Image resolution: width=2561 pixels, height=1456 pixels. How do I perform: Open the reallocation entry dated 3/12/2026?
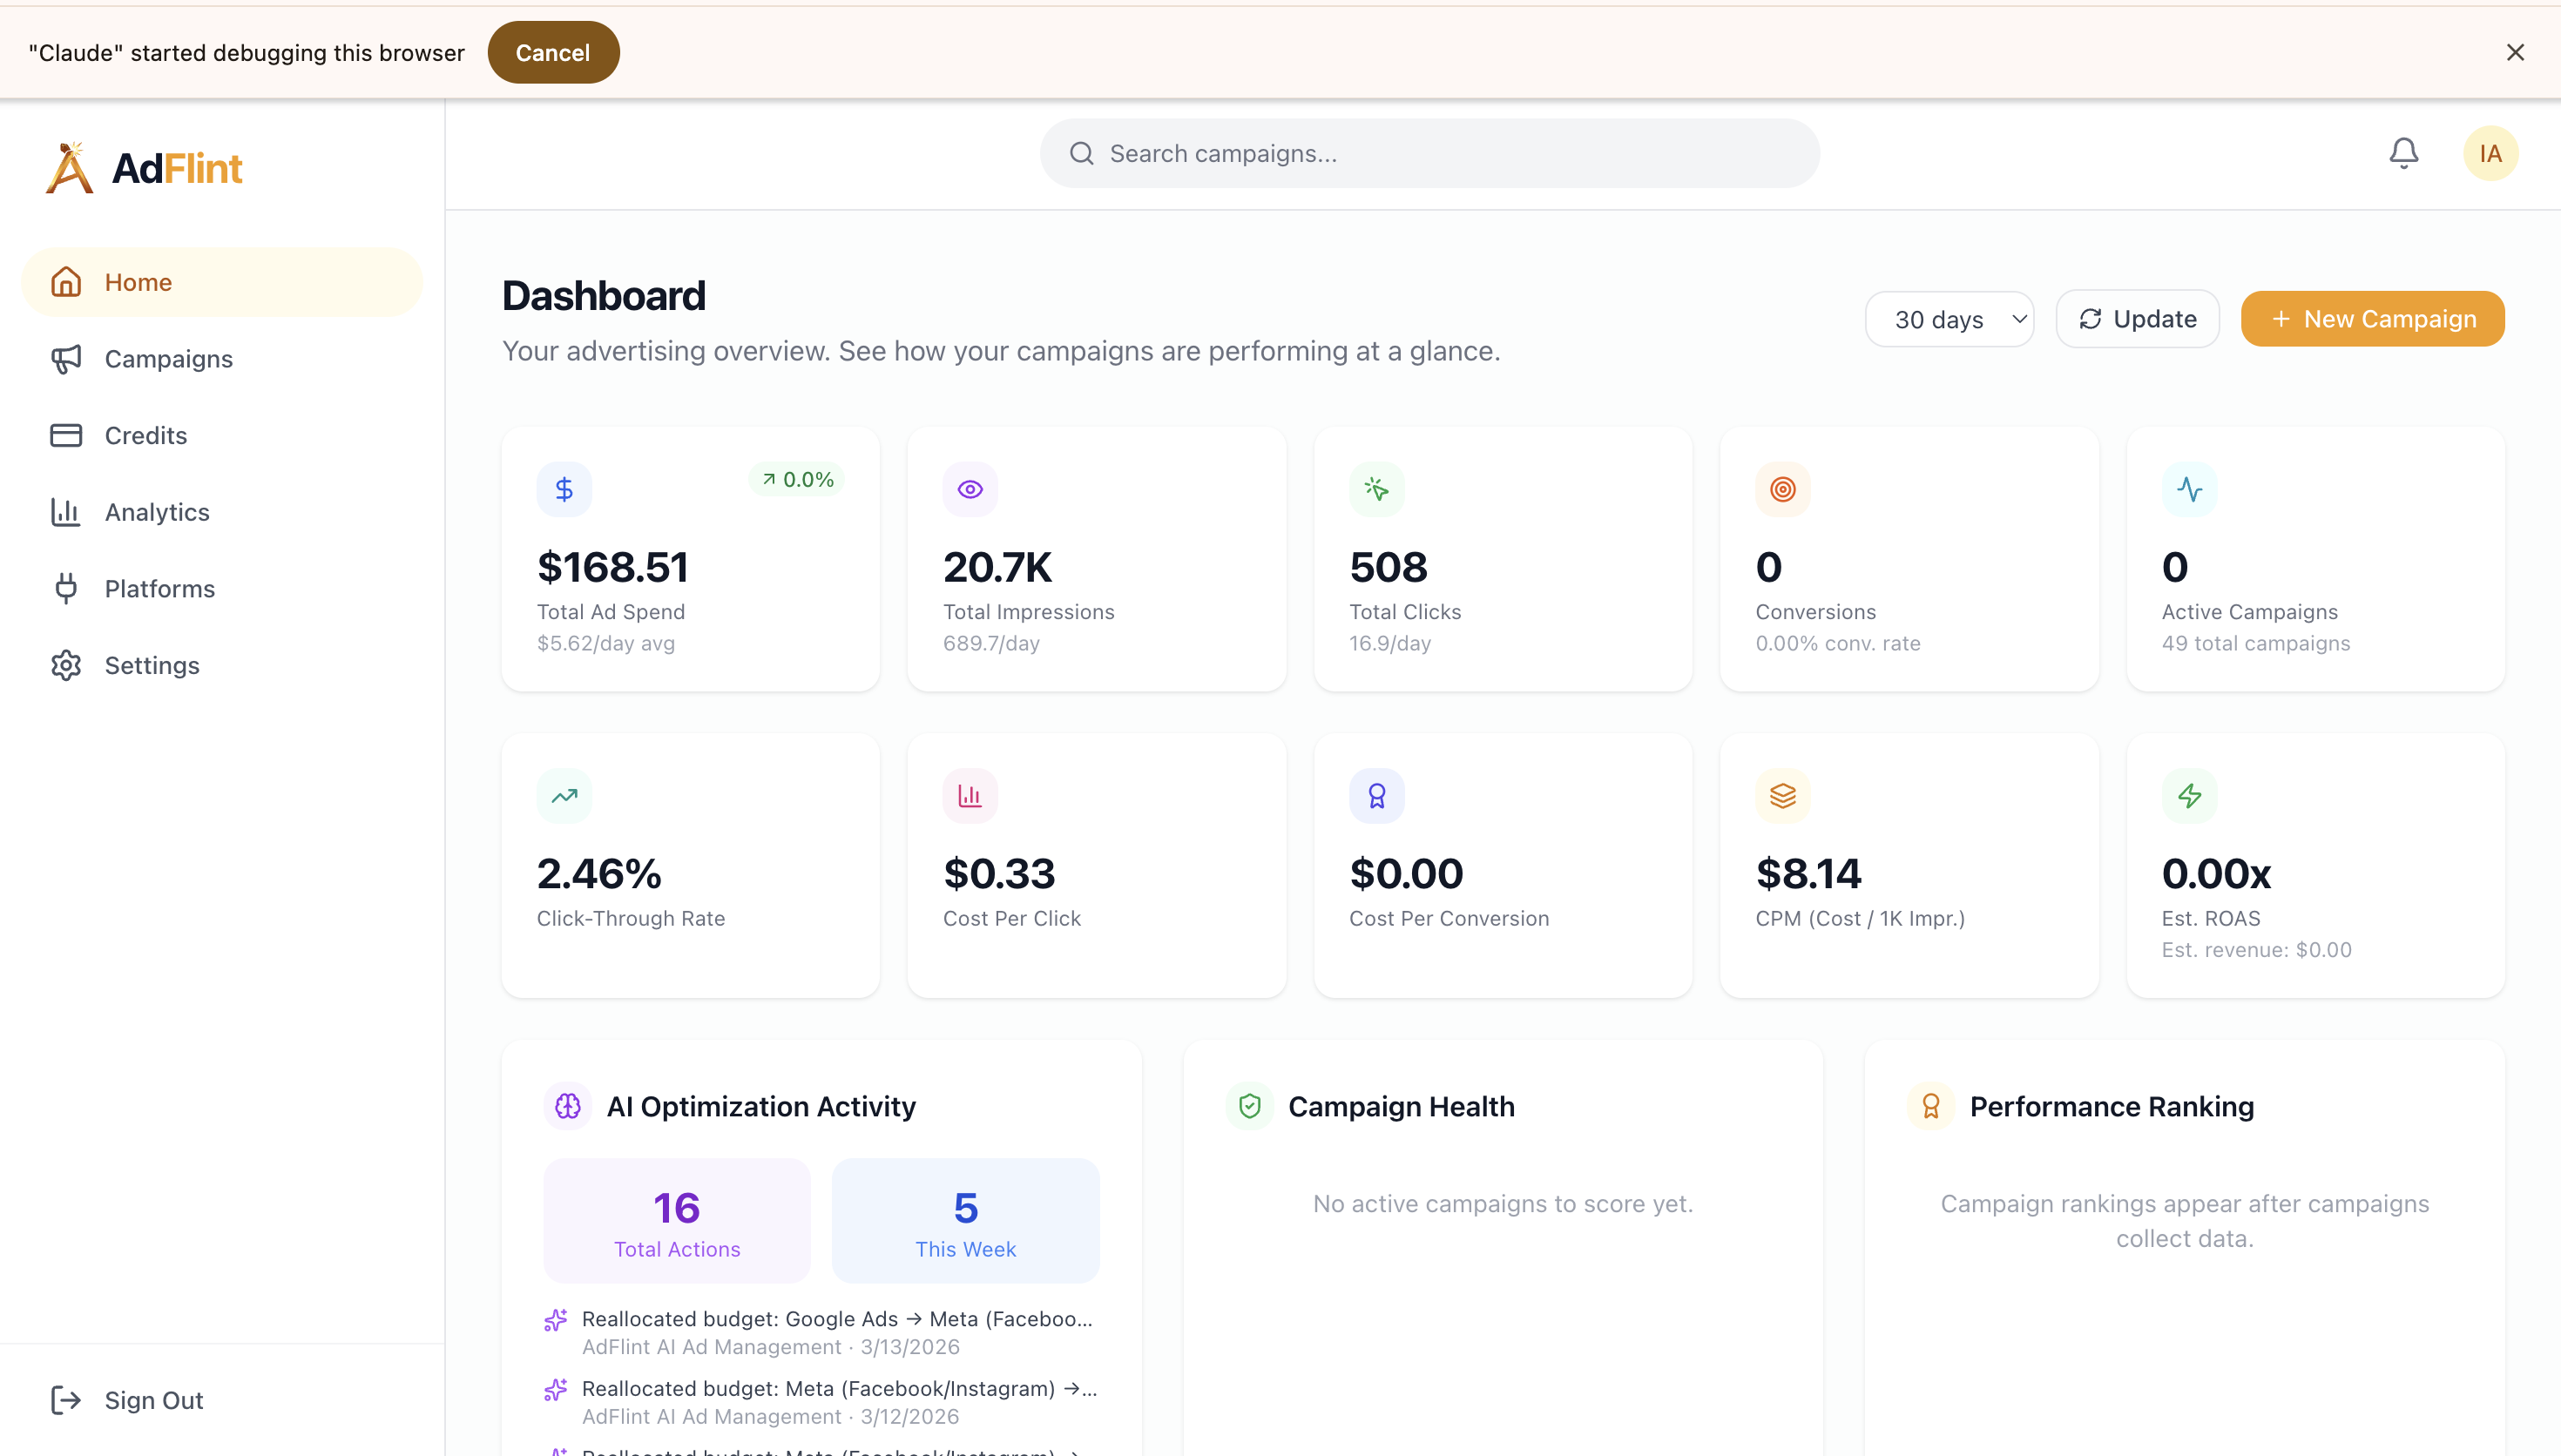tap(821, 1402)
